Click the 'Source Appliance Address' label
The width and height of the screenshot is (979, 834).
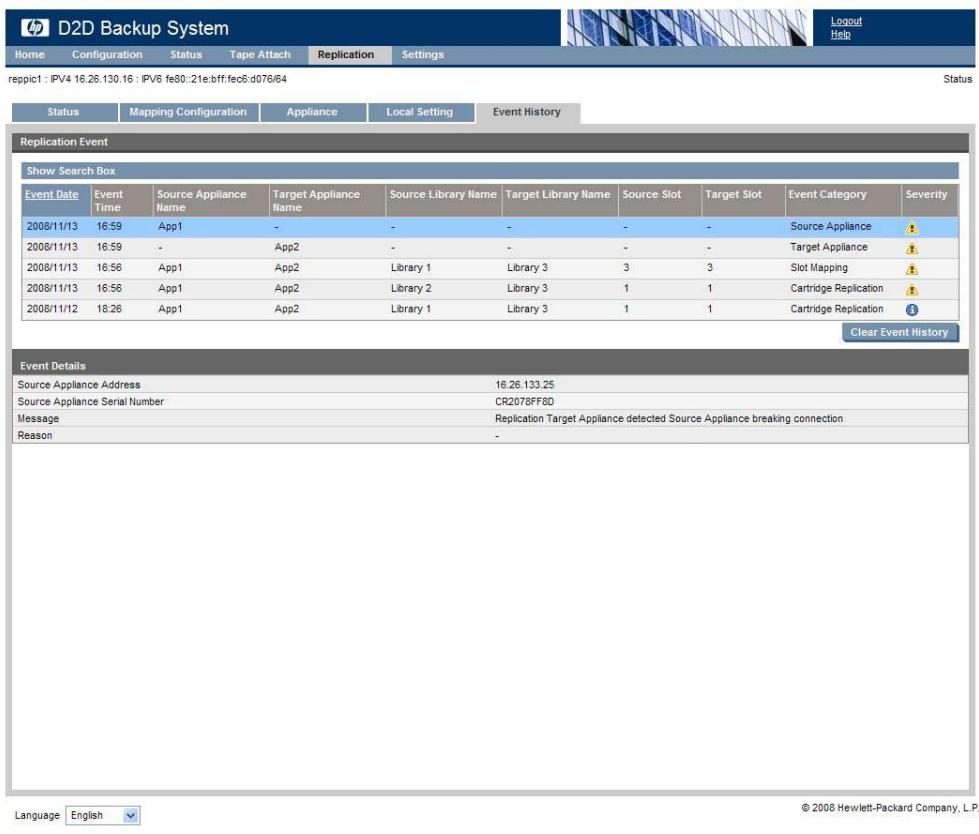click(x=79, y=385)
